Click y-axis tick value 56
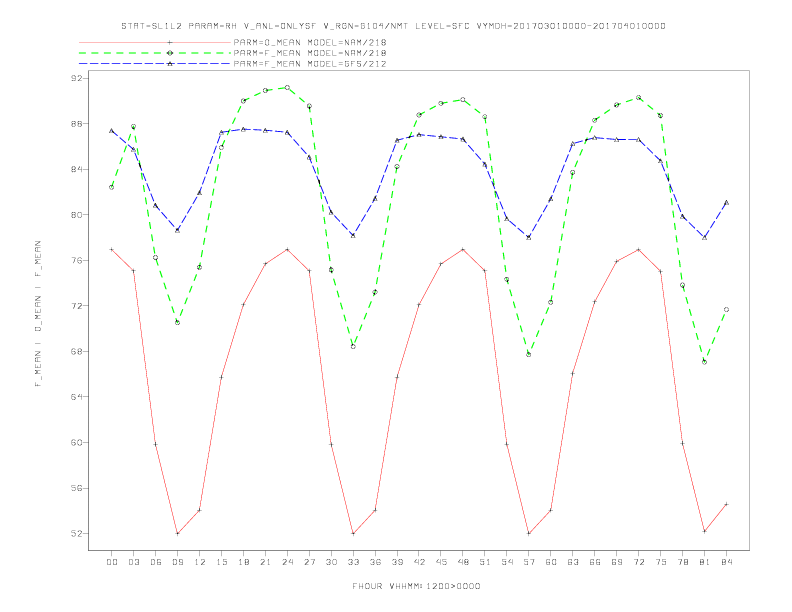Screen dimensions: 792x612 (x=76, y=488)
